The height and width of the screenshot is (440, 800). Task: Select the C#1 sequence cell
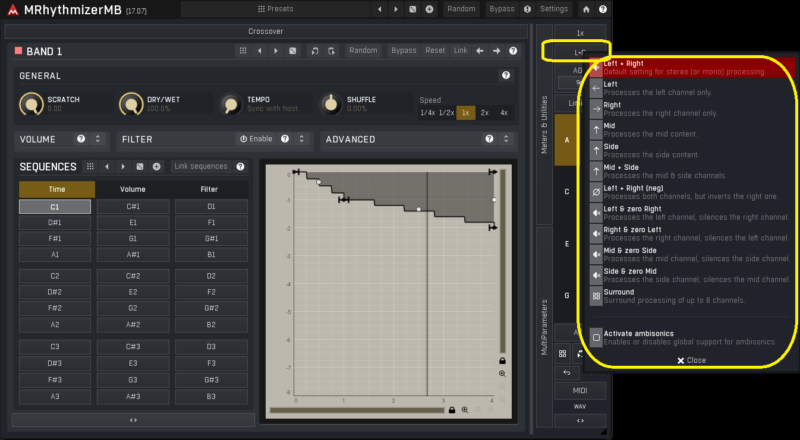tap(133, 206)
